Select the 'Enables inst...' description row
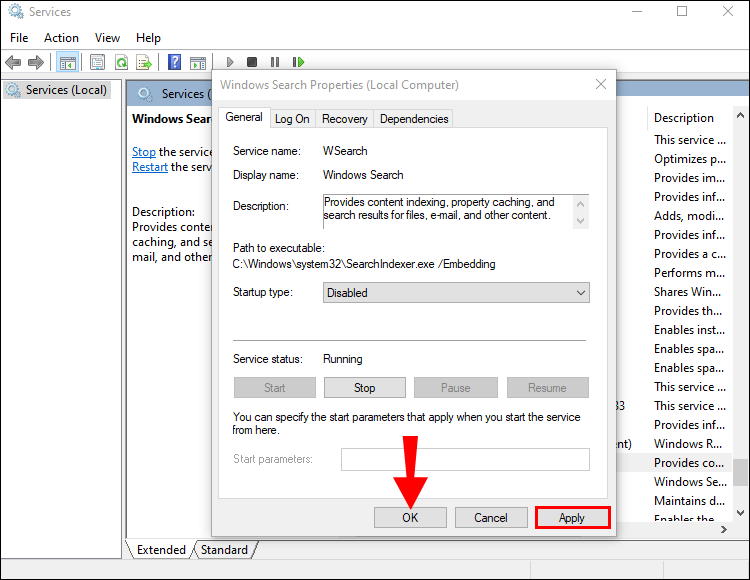The width and height of the screenshot is (750, 580). point(689,330)
